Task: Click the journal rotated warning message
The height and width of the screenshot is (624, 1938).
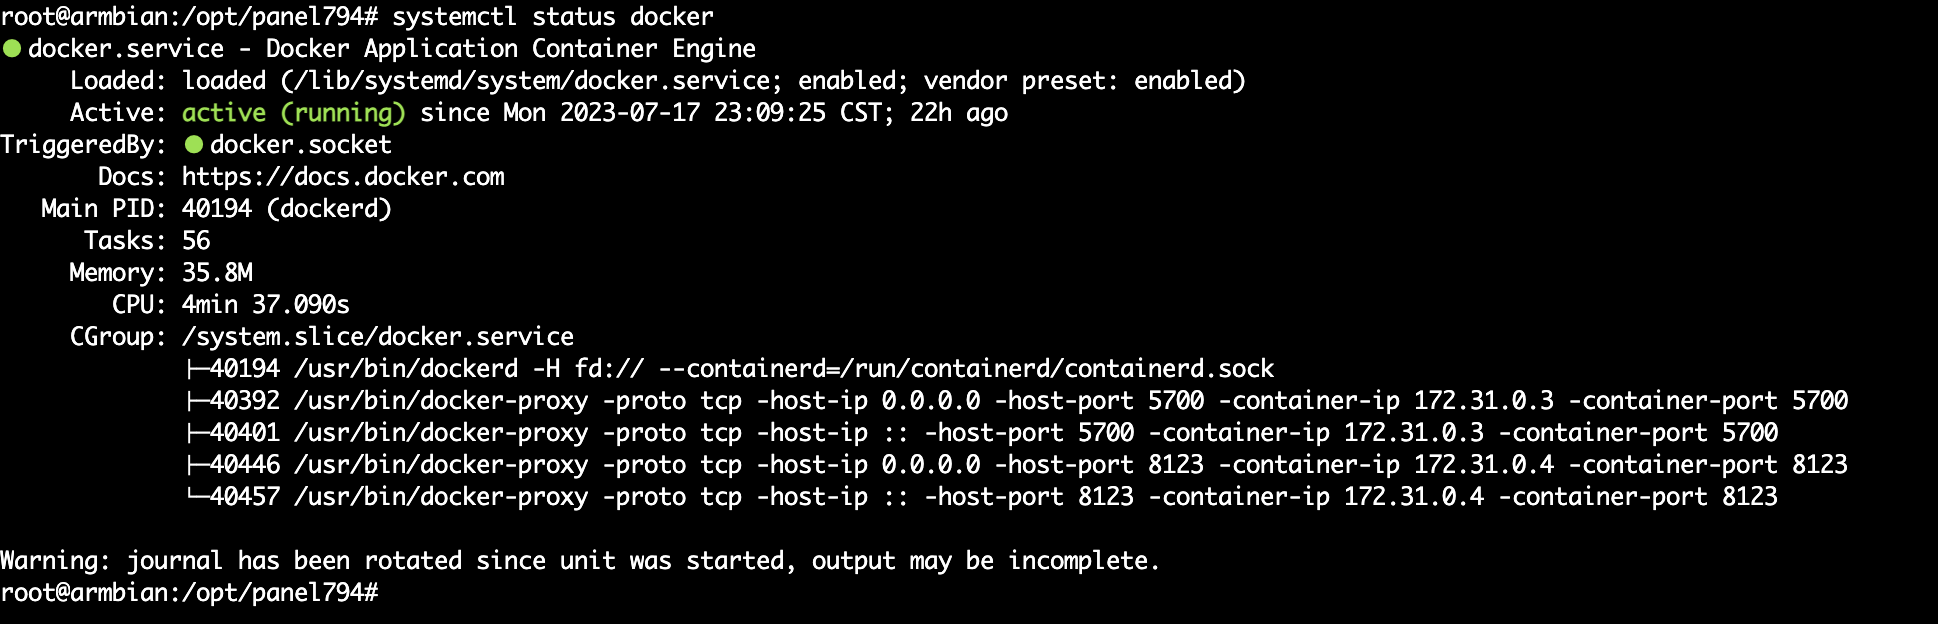Action: [x=580, y=561]
